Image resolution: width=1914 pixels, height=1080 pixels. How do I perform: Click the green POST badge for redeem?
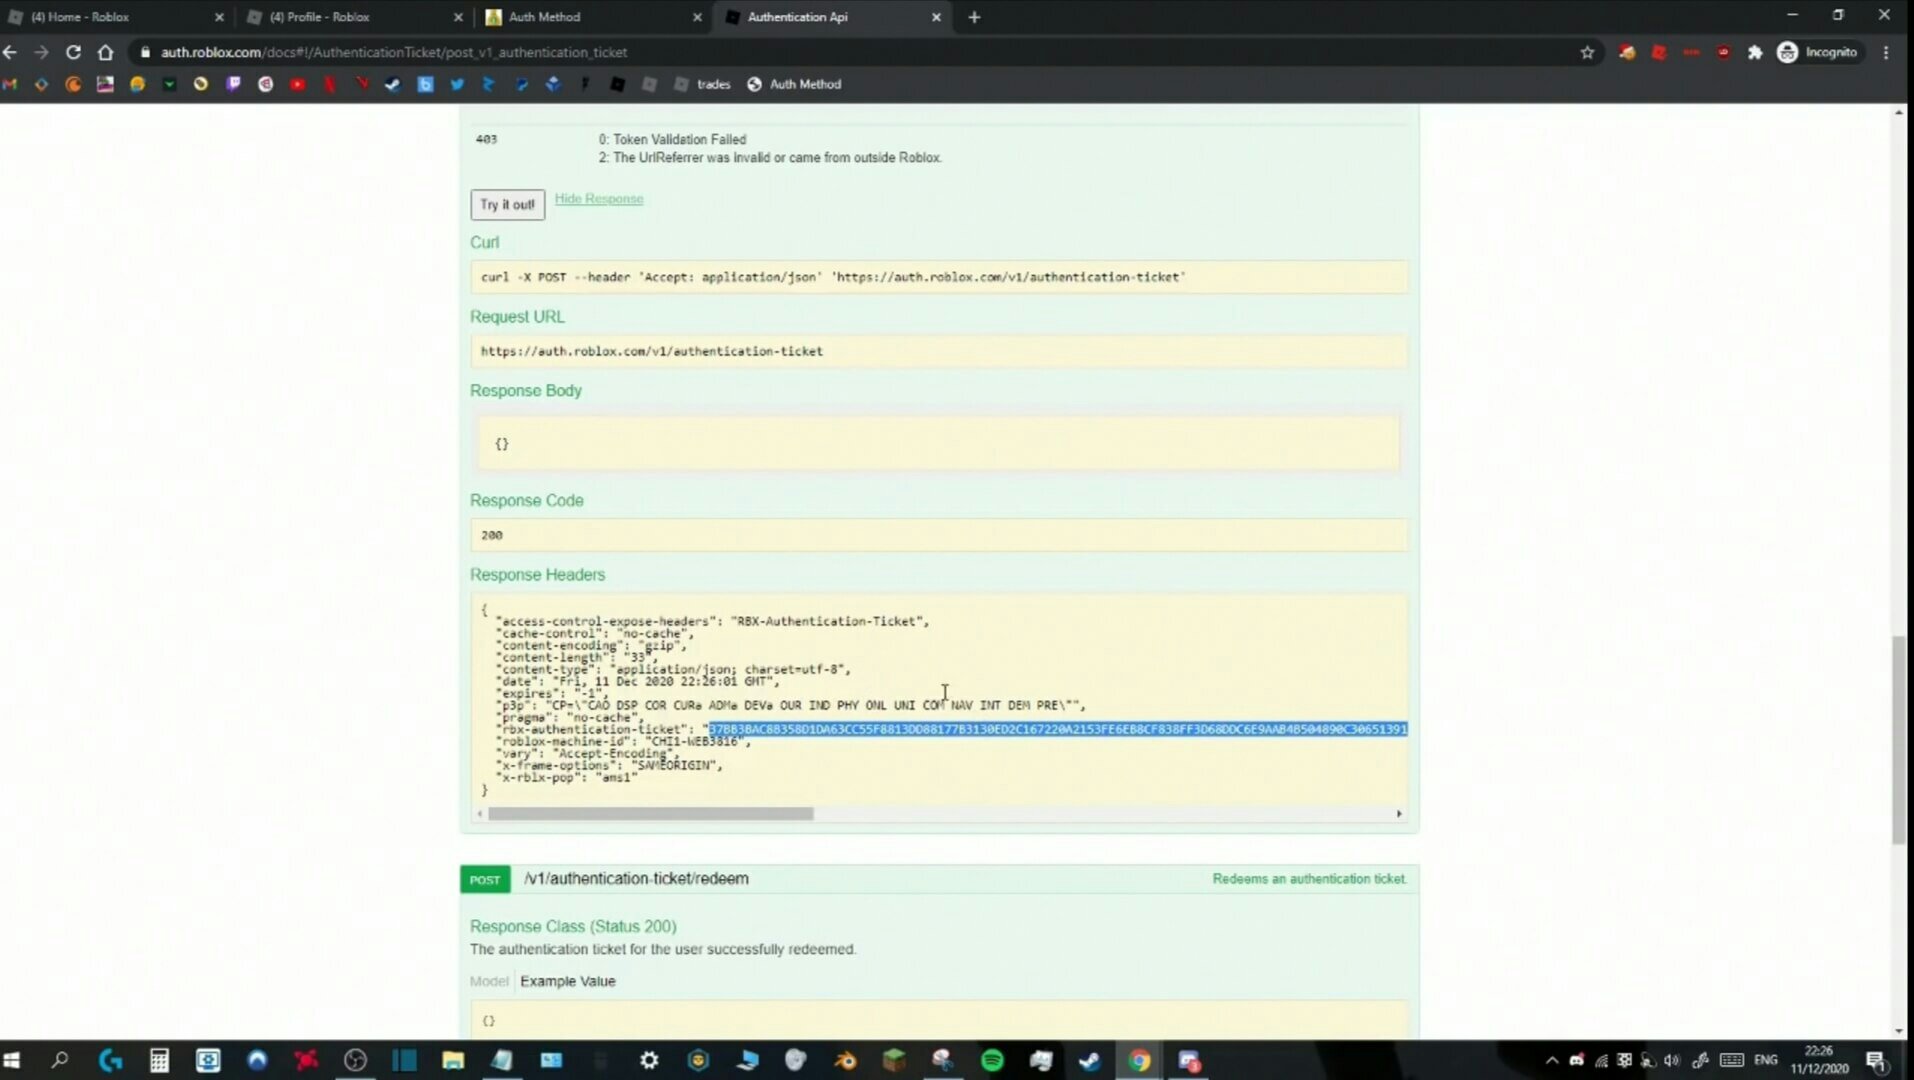pyautogui.click(x=485, y=880)
